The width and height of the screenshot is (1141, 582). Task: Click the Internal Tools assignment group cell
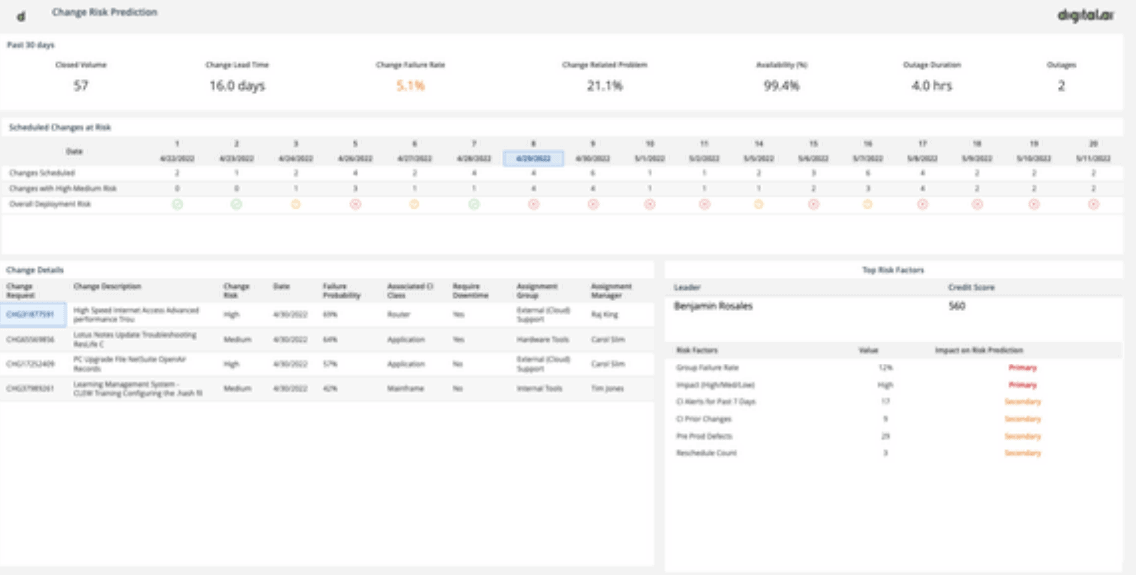pyautogui.click(x=539, y=388)
